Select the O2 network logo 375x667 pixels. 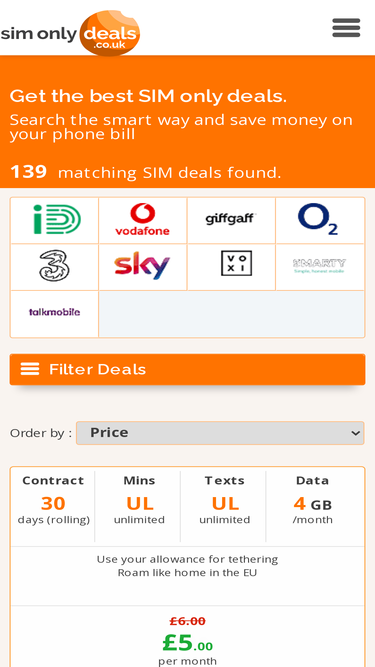pos(320,220)
